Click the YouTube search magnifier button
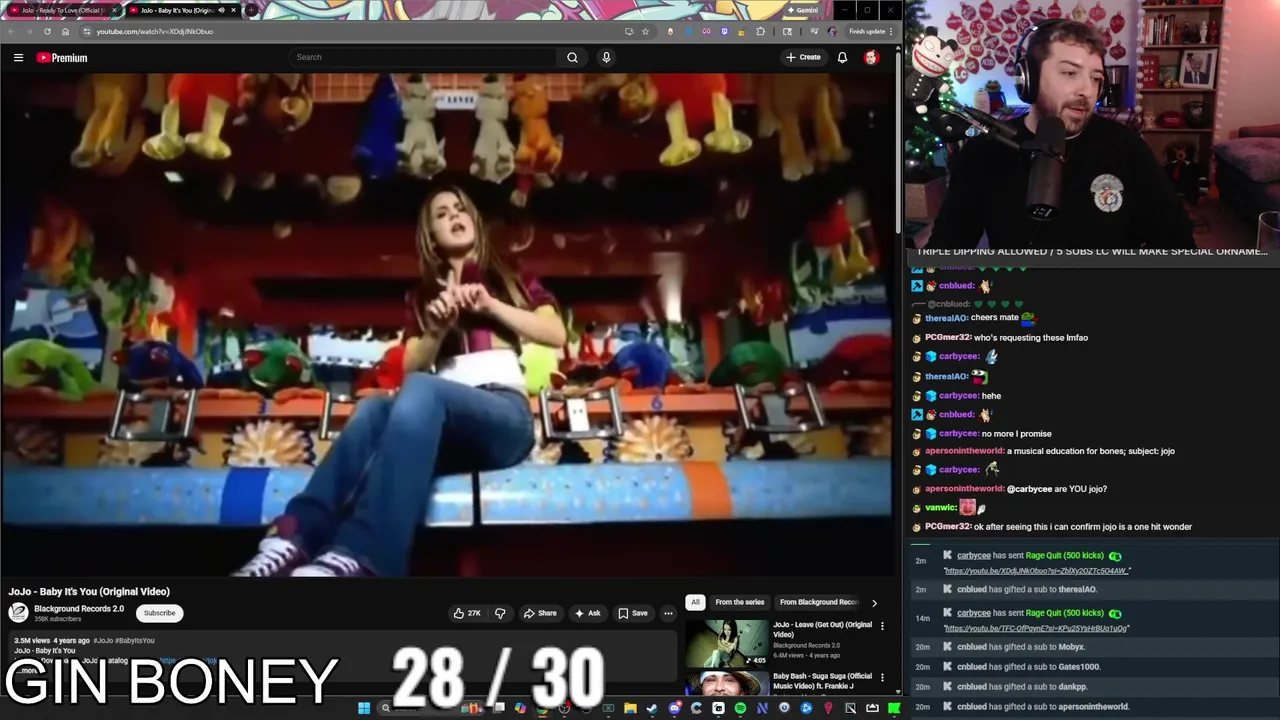Image resolution: width=1280 pixels, height=720 pixels. pos(572,57)
